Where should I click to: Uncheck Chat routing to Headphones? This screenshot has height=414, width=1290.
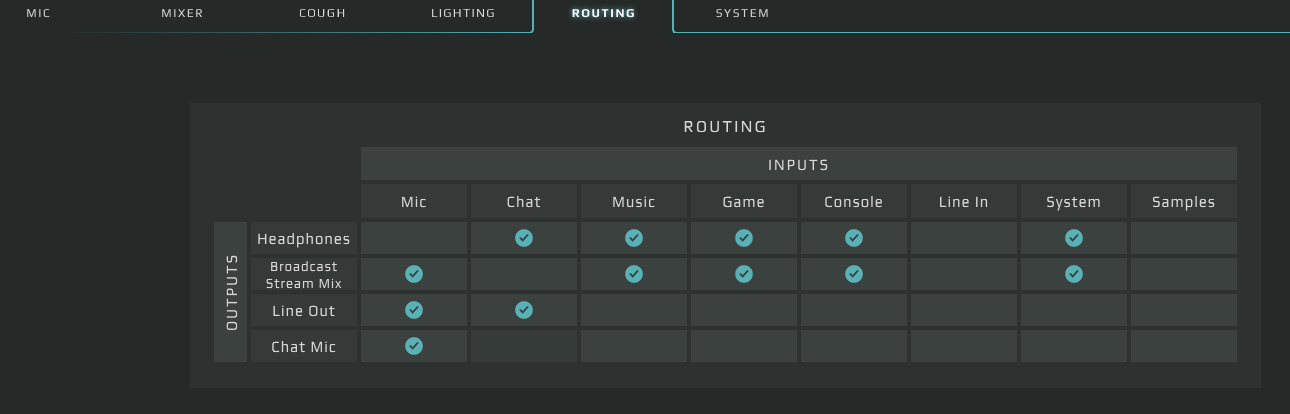524,238
